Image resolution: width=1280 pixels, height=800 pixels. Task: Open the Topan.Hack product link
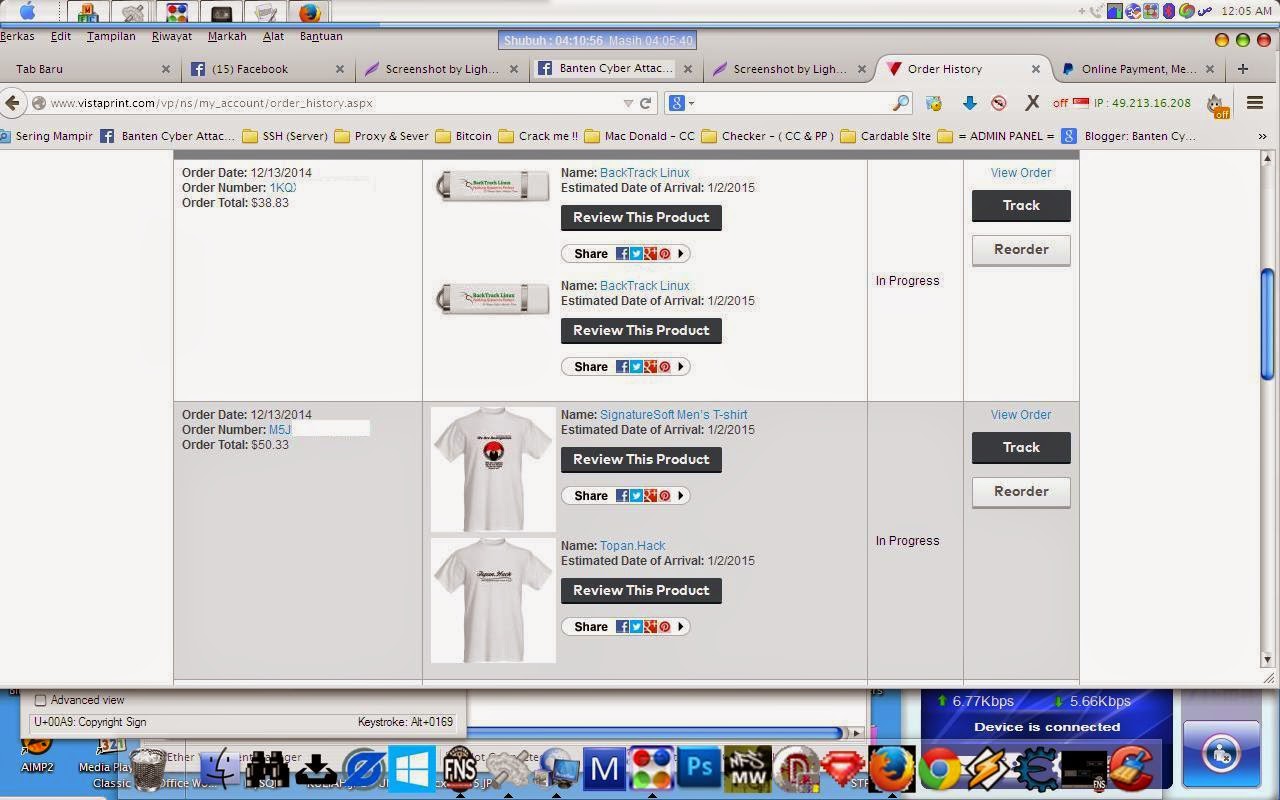click(632, 546)
